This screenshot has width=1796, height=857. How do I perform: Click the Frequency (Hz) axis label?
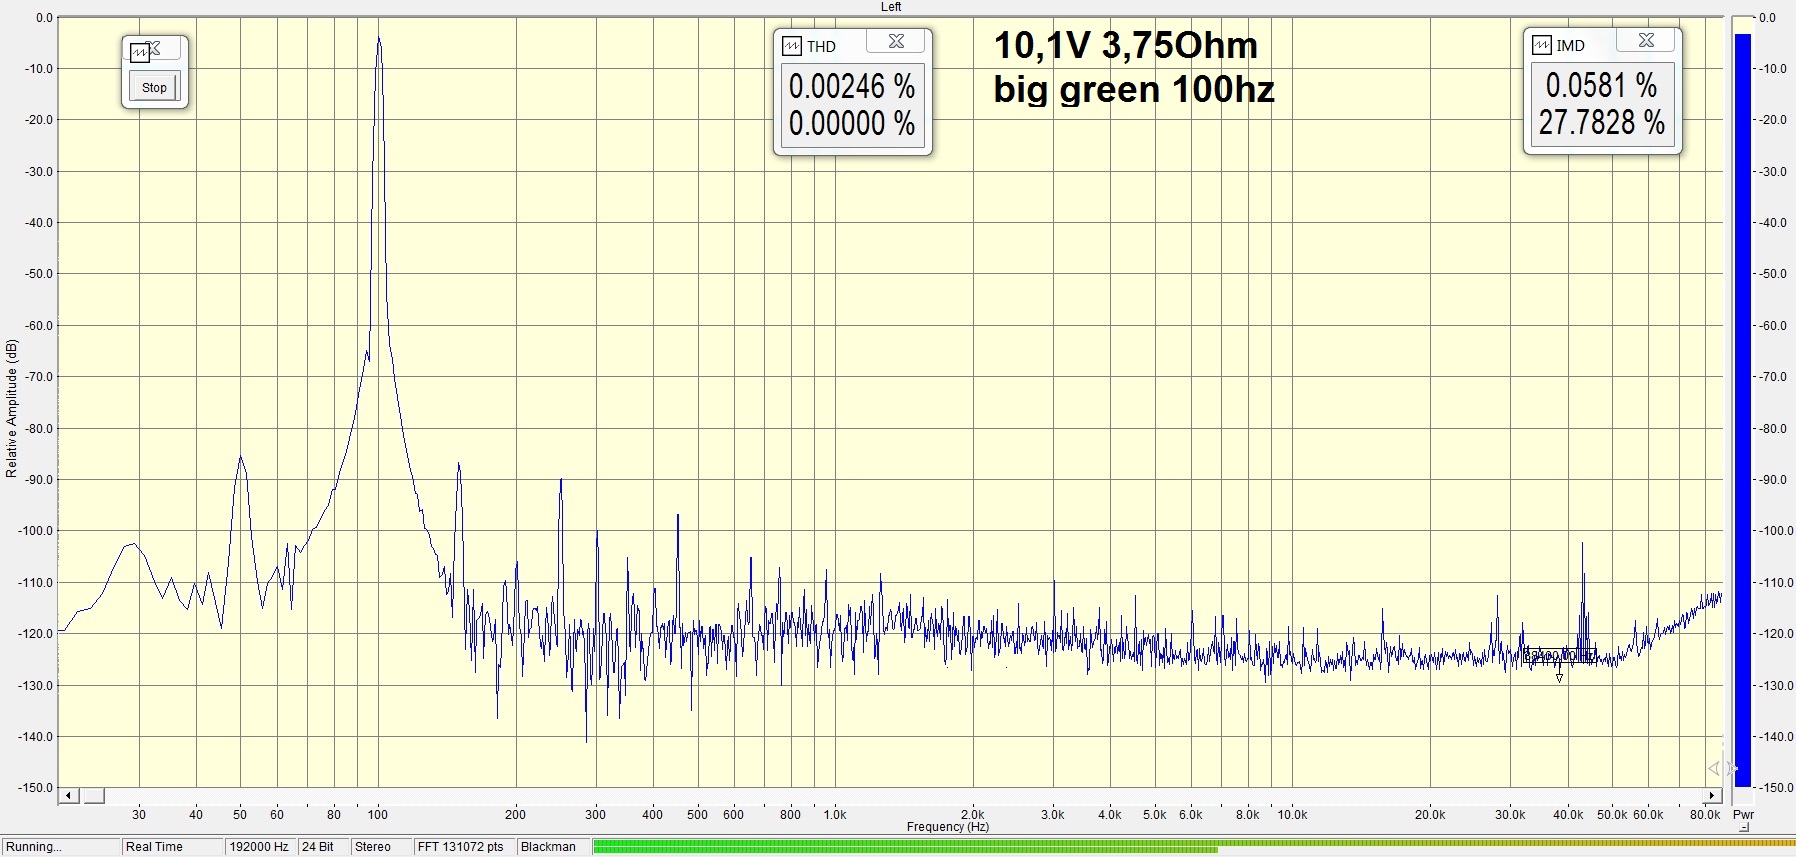pos(947,827)
